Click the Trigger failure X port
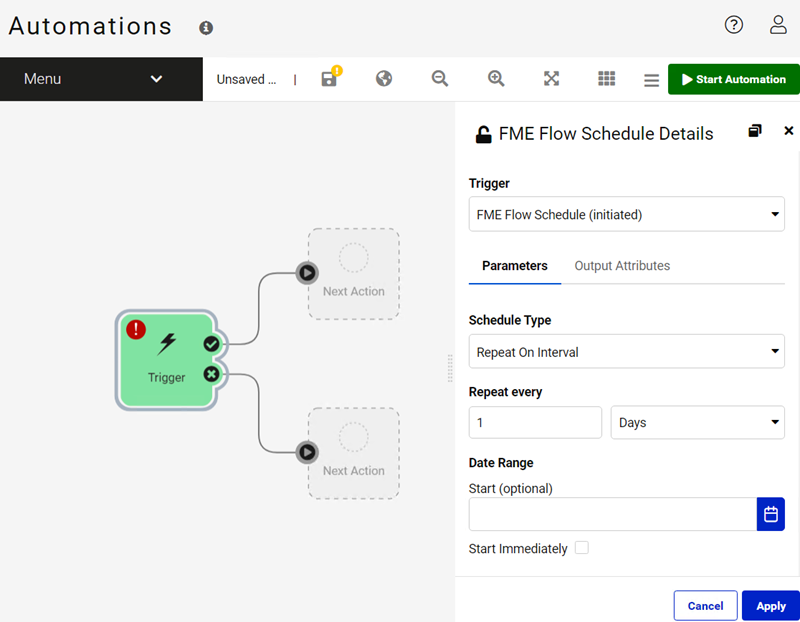Screen dimensions: 800x622 pyautogui.click(x=211, y=375)
